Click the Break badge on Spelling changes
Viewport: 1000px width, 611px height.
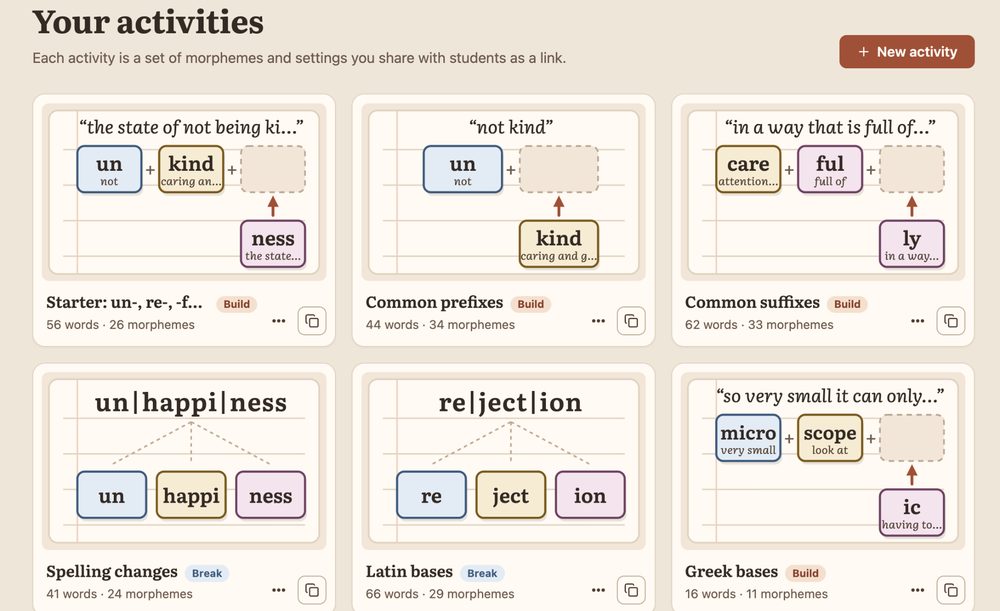click(x=207, y=573)
